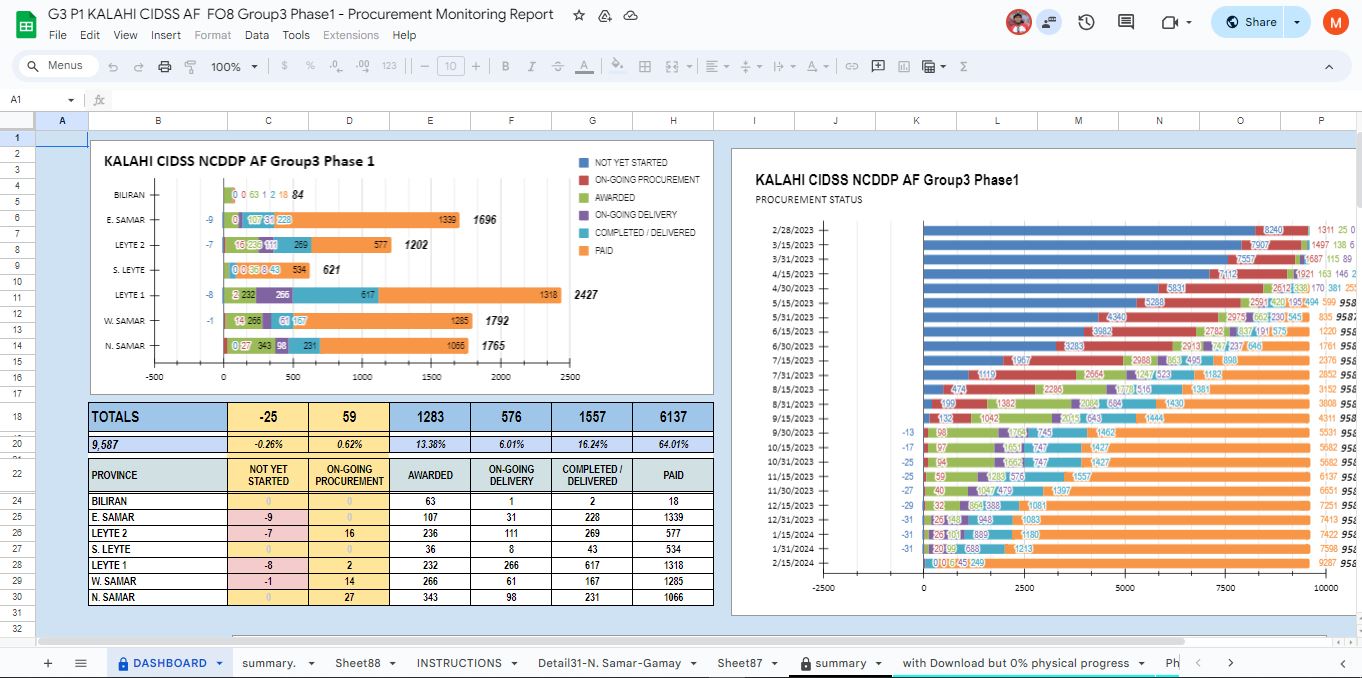Open version history clock icon
The height and width of the screenshot is (678, 1362).
pos(1087,22)
